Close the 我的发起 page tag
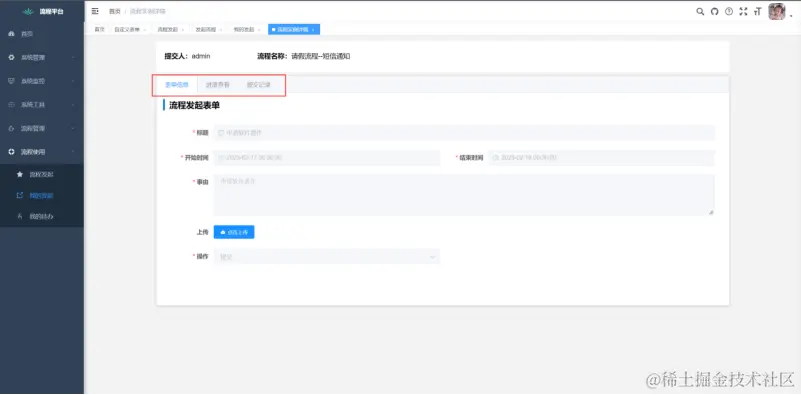Viewport: 801px width, 395px height. click(260, 30)
